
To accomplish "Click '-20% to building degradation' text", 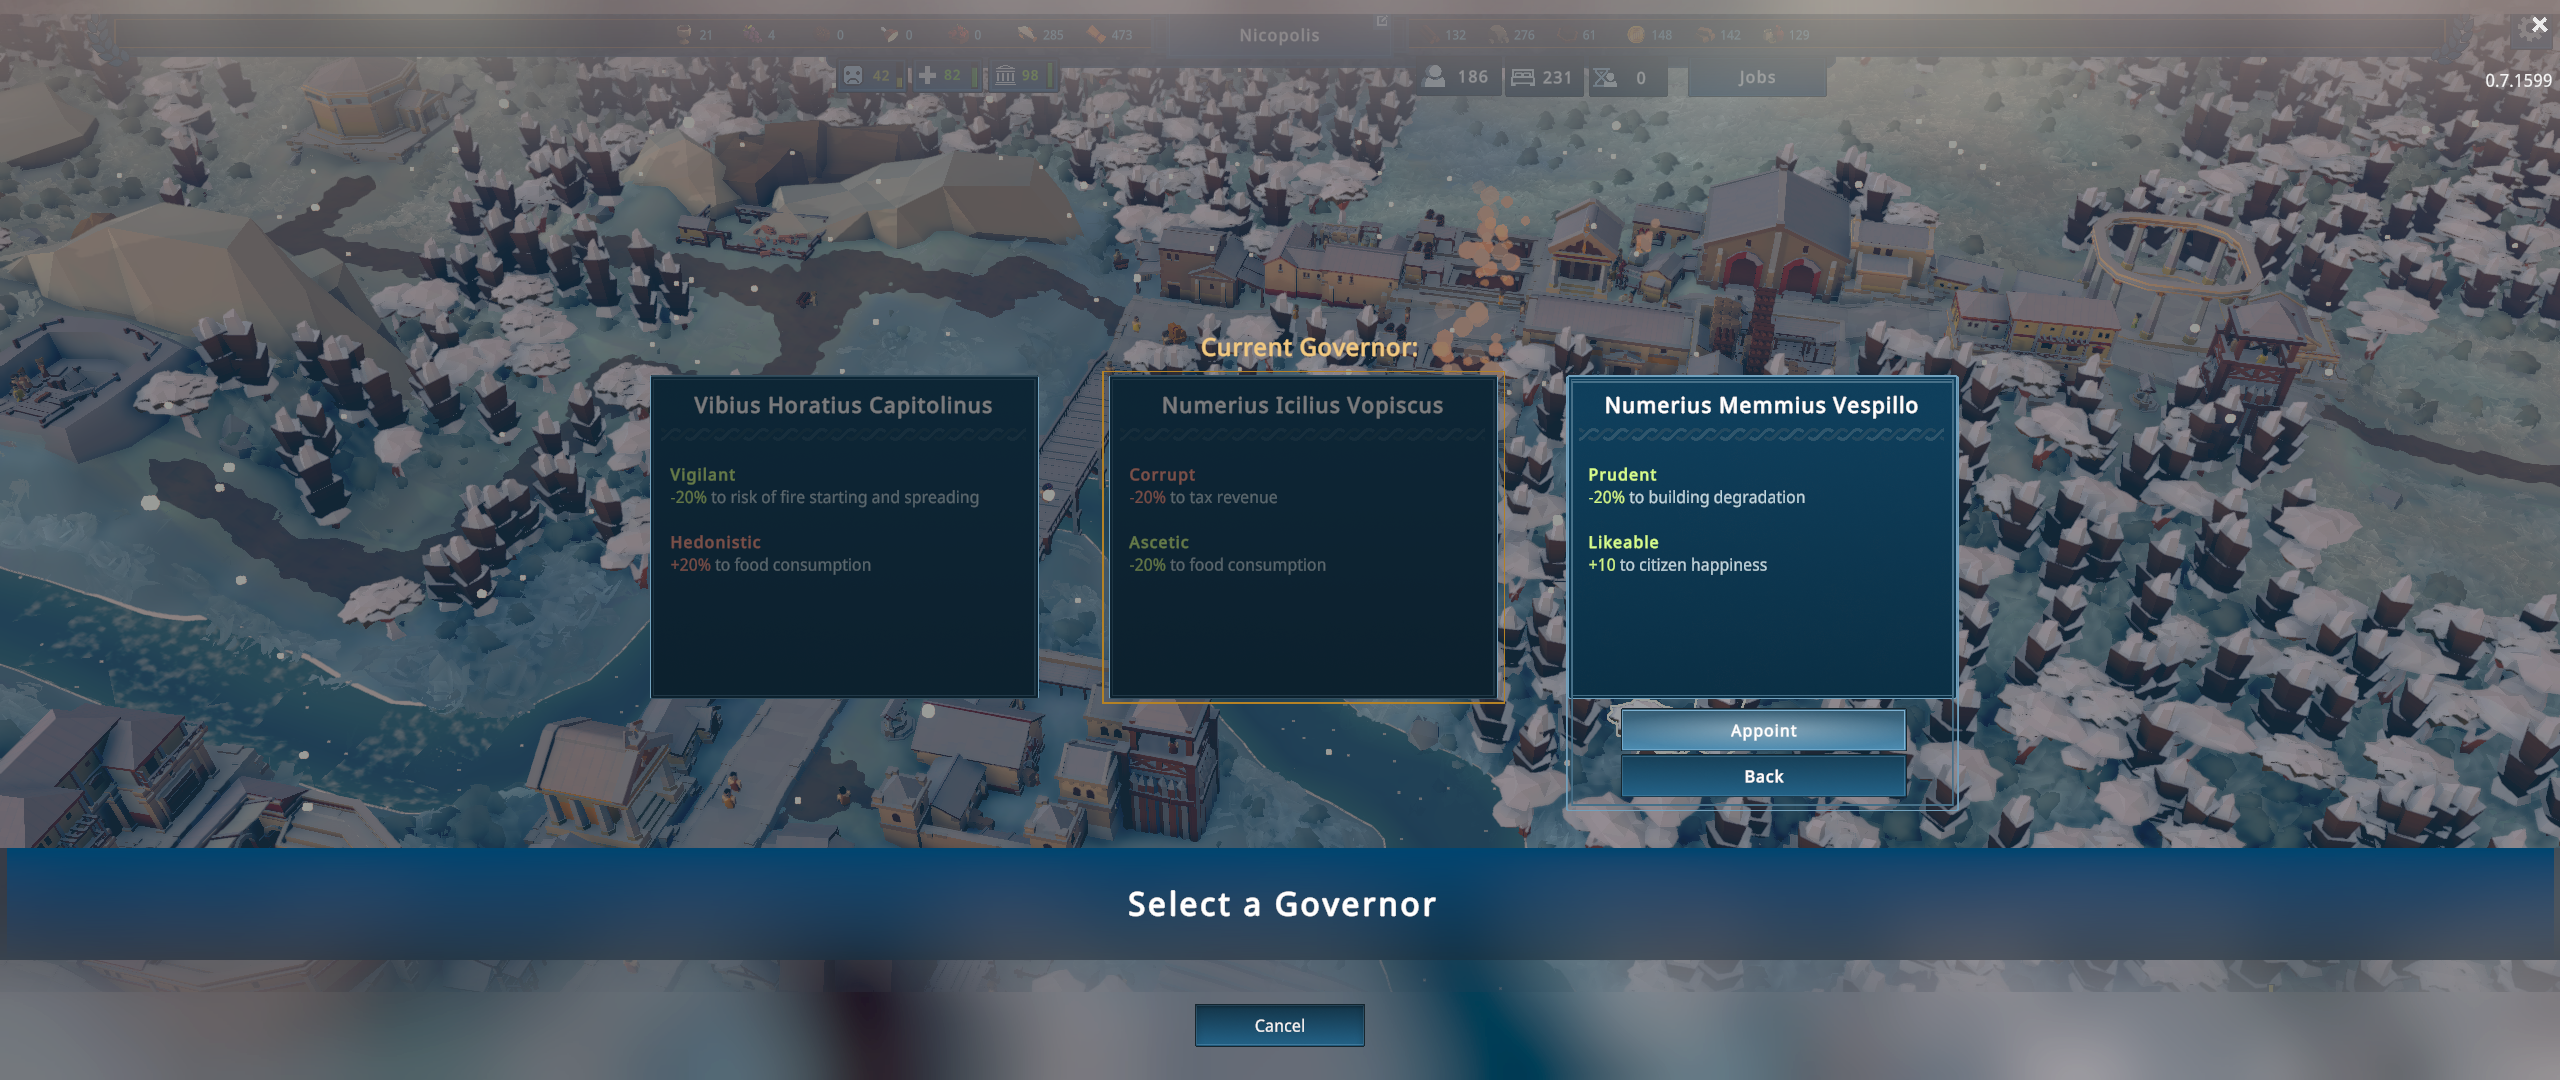I will click(x=1696, y=497).
